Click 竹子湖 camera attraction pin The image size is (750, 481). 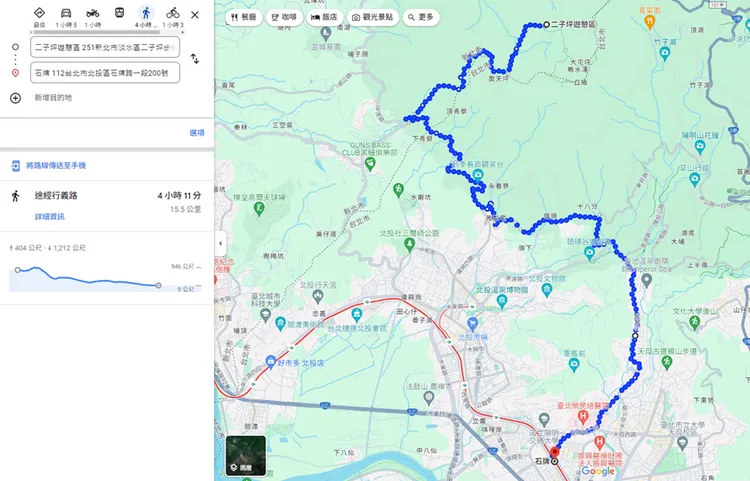(x=664, y=53)
